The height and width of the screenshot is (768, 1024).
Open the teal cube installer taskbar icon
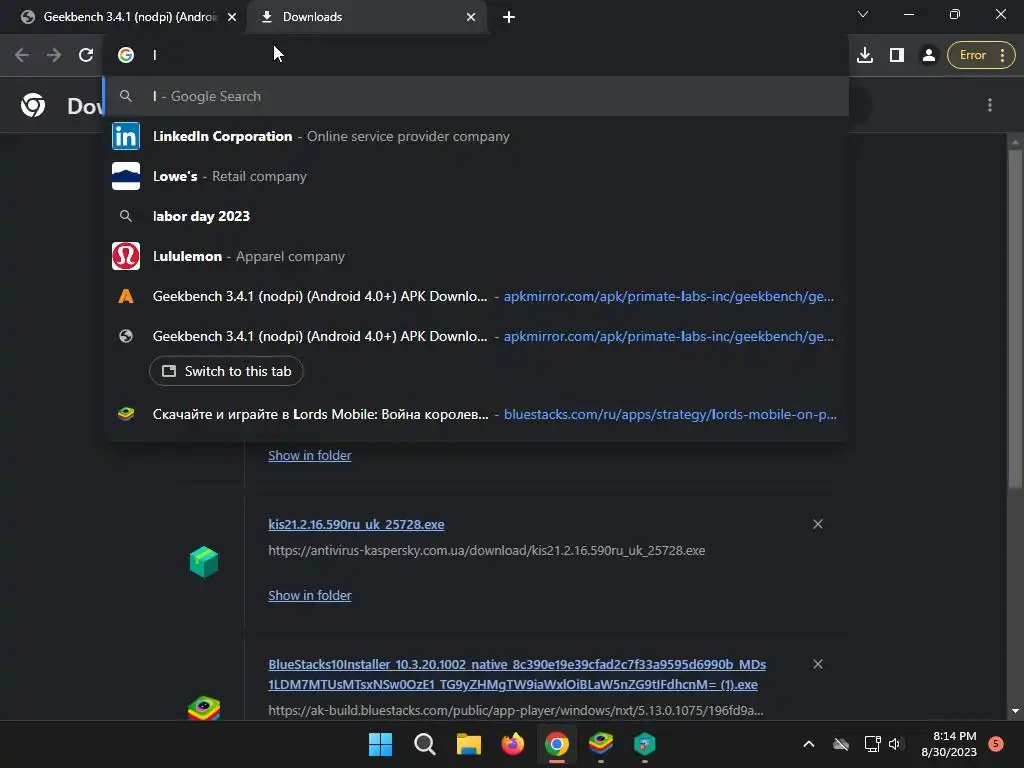pos(645,744)
